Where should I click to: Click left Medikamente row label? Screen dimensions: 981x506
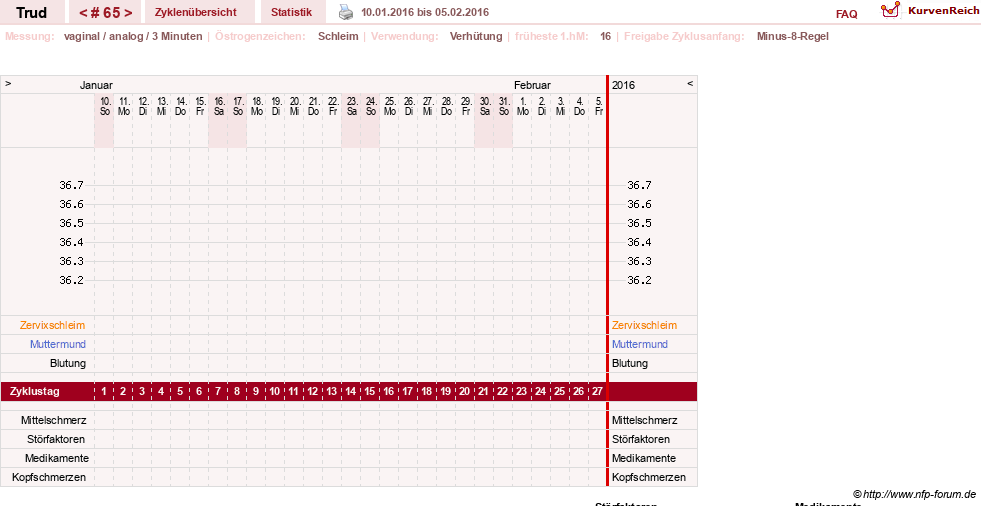[57, 458]
